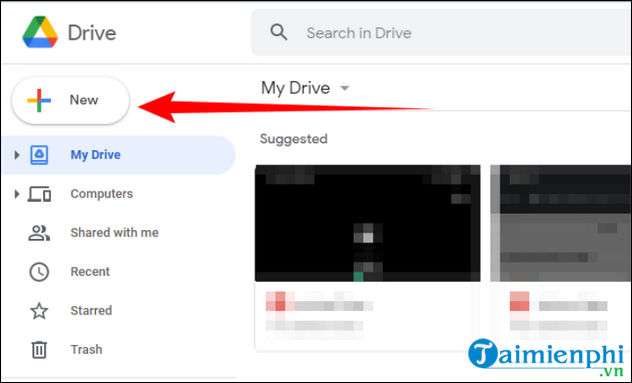This screenshot has width=632, height=383.
Task: Click the Google Drive logo
Action: [x=40, y=32]
